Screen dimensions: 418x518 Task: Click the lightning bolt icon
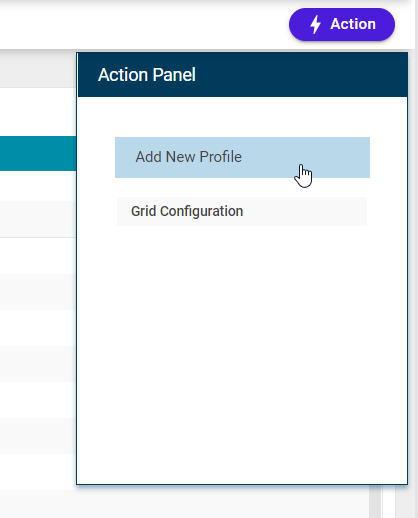coord(315,25)
